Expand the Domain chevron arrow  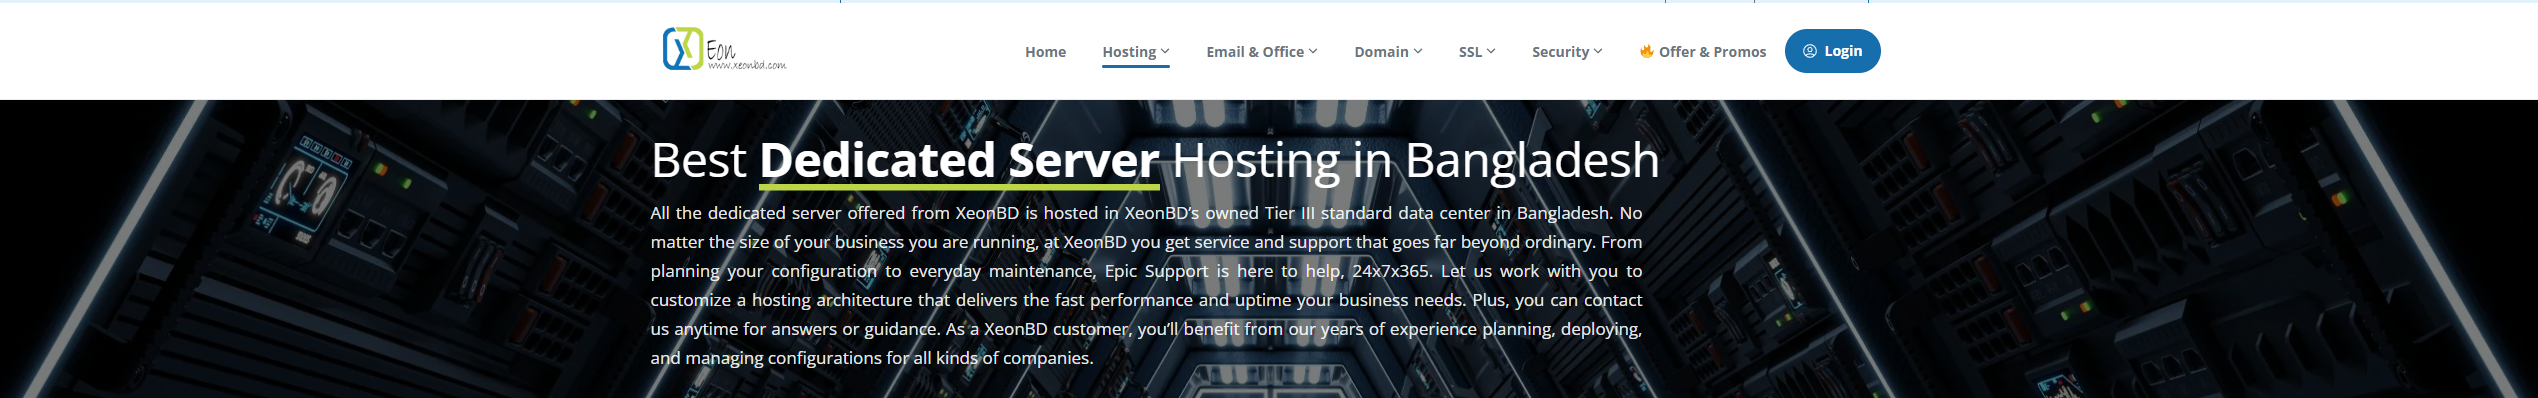[x=1418, y=52]
